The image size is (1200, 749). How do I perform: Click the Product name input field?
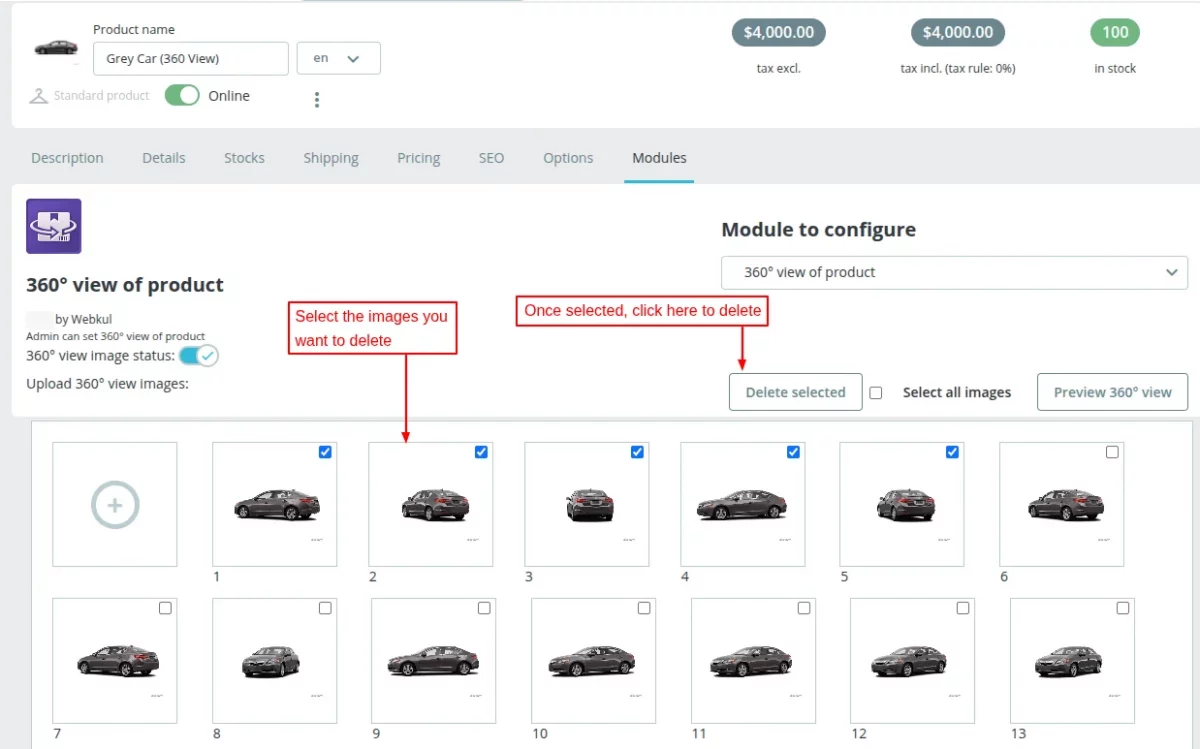pyautogui.click(x=190, y=59)
